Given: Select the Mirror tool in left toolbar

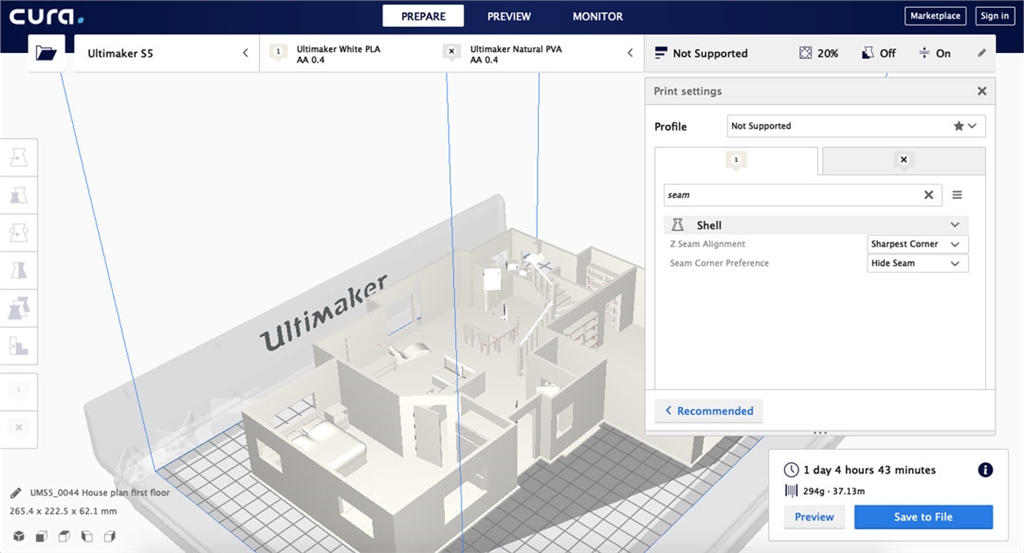Looking at the screenshot, I should [x=19, y=269].
